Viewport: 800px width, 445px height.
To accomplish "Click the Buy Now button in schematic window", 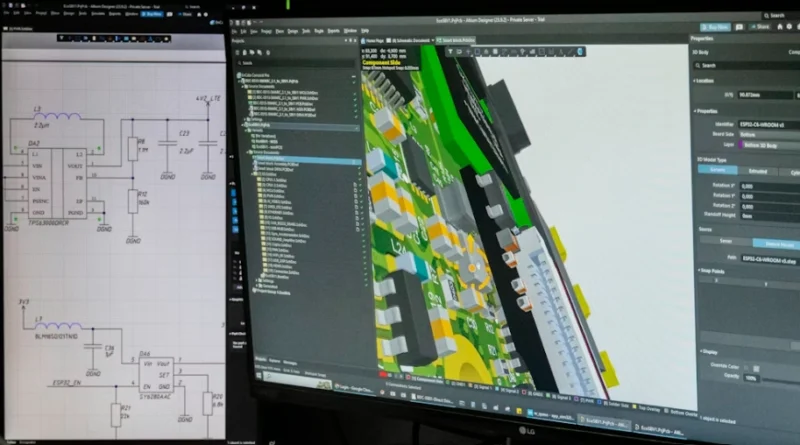I will (x=152, y=14).
